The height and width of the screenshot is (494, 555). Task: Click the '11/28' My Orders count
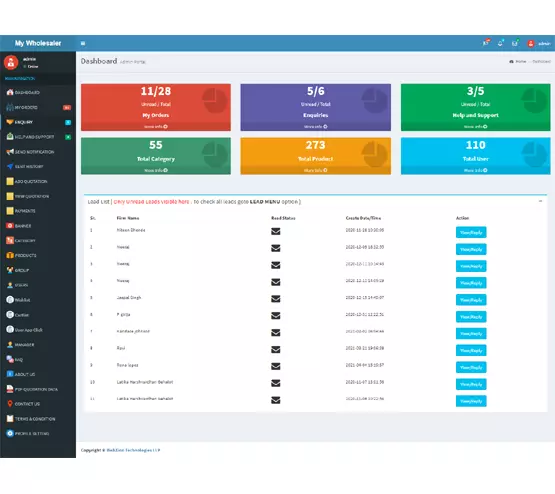coord(156,91)
